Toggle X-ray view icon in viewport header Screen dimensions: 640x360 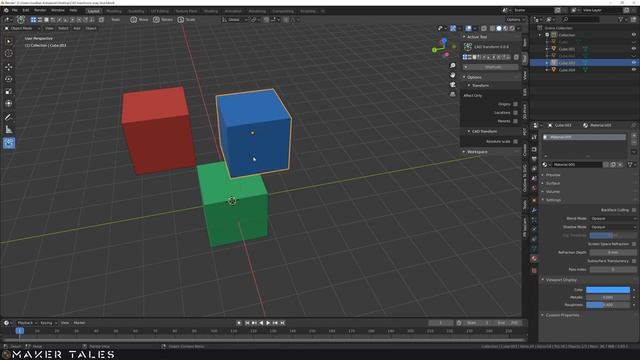coord(484,28)
